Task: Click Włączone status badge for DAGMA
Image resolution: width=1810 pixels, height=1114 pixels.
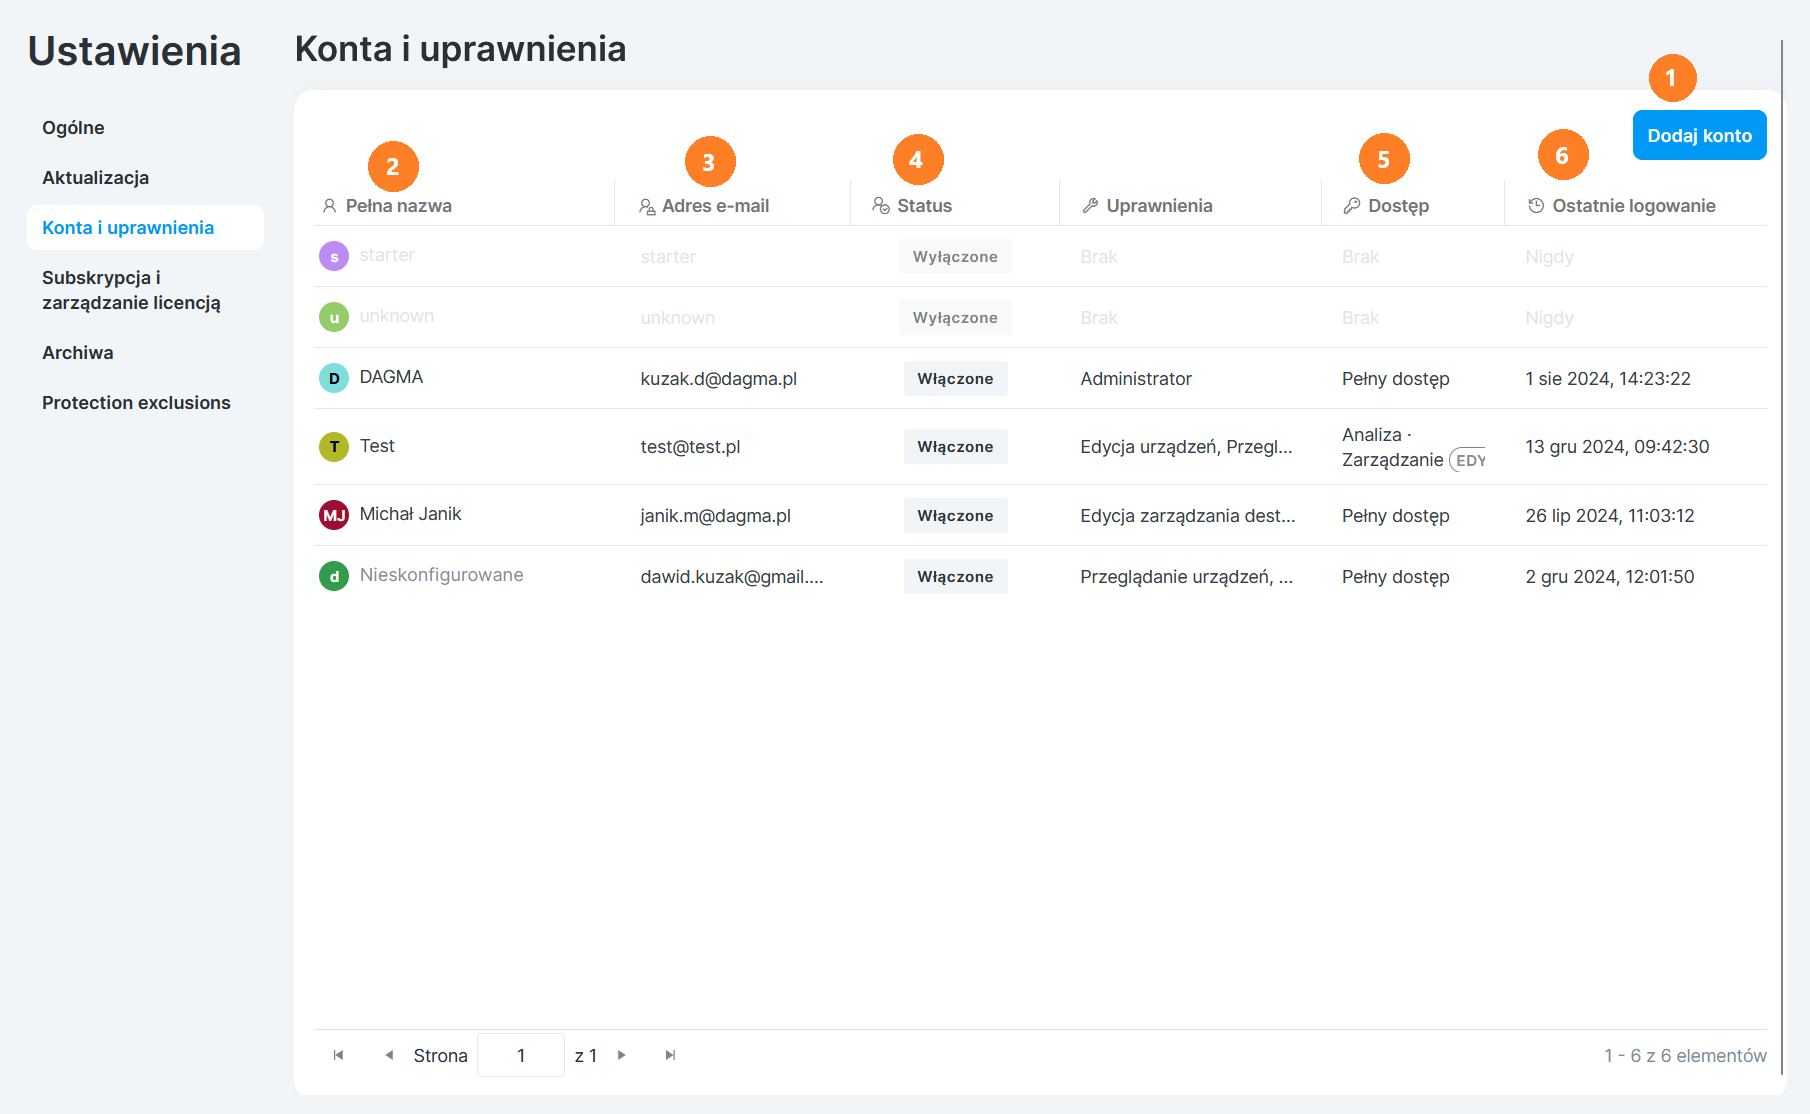Action: point(955,379)
